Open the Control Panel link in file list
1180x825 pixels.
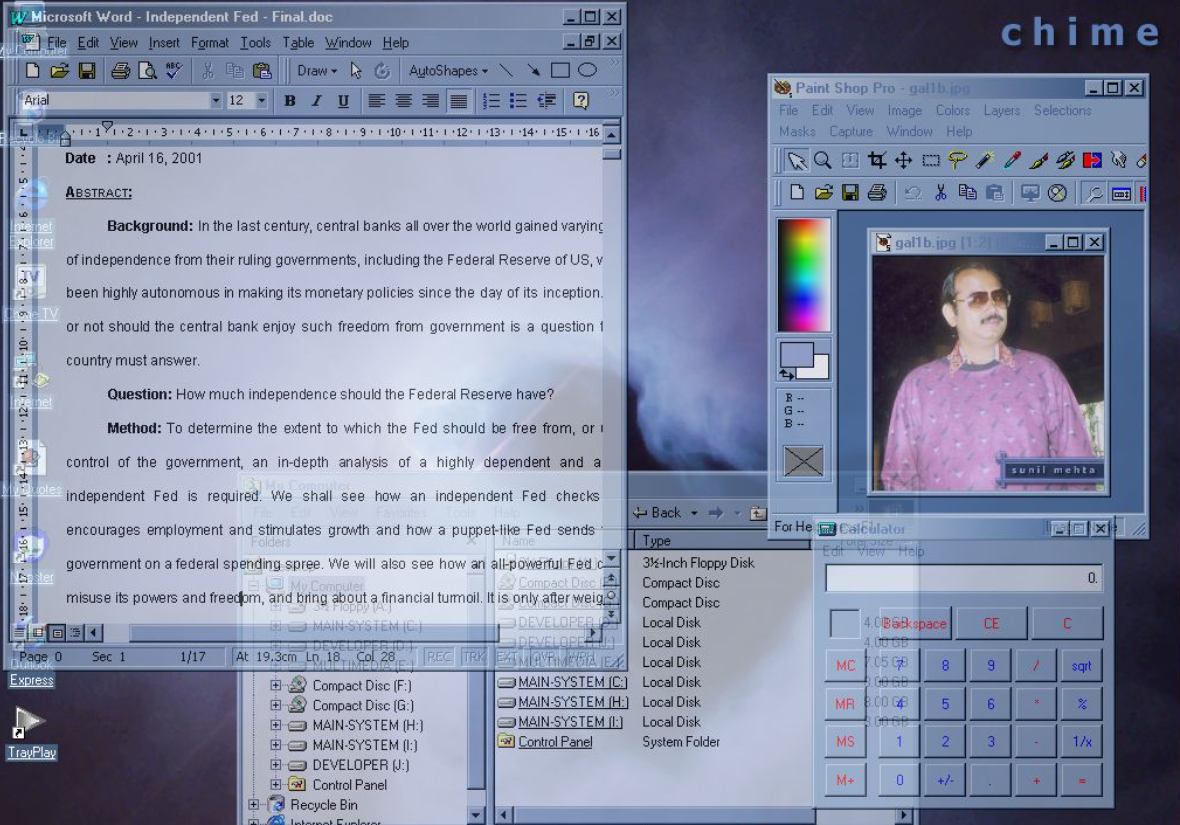click(555, 741)
